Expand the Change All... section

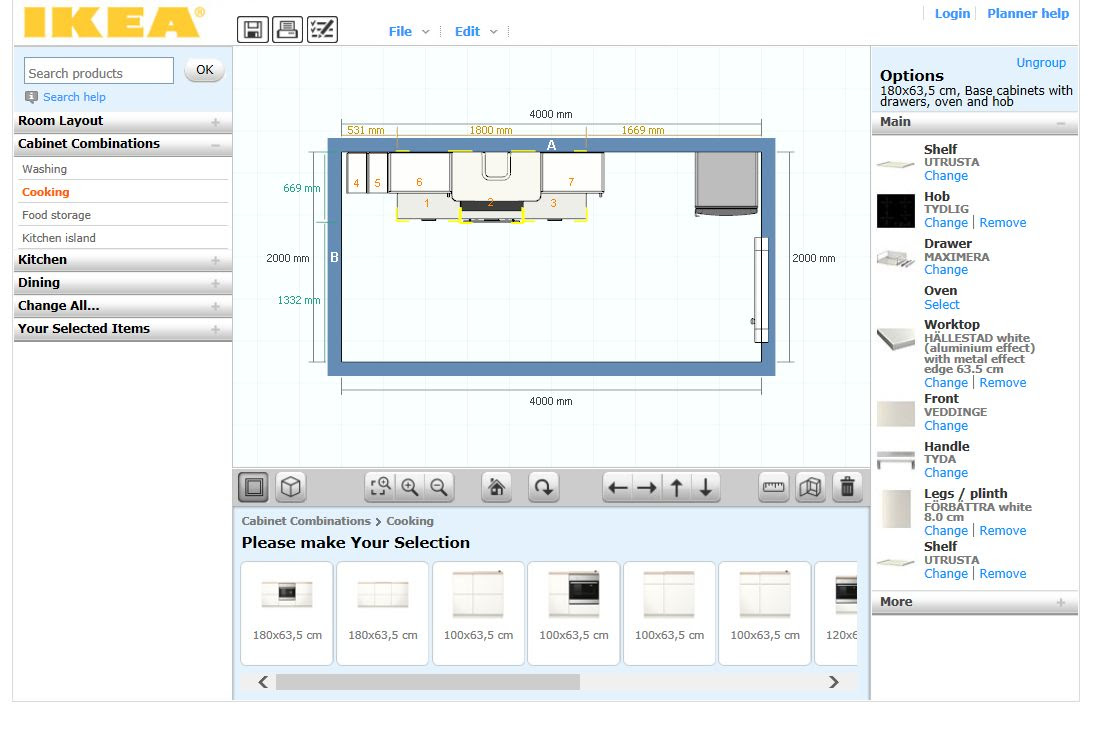pyautogui.click(x=123, y=306)
